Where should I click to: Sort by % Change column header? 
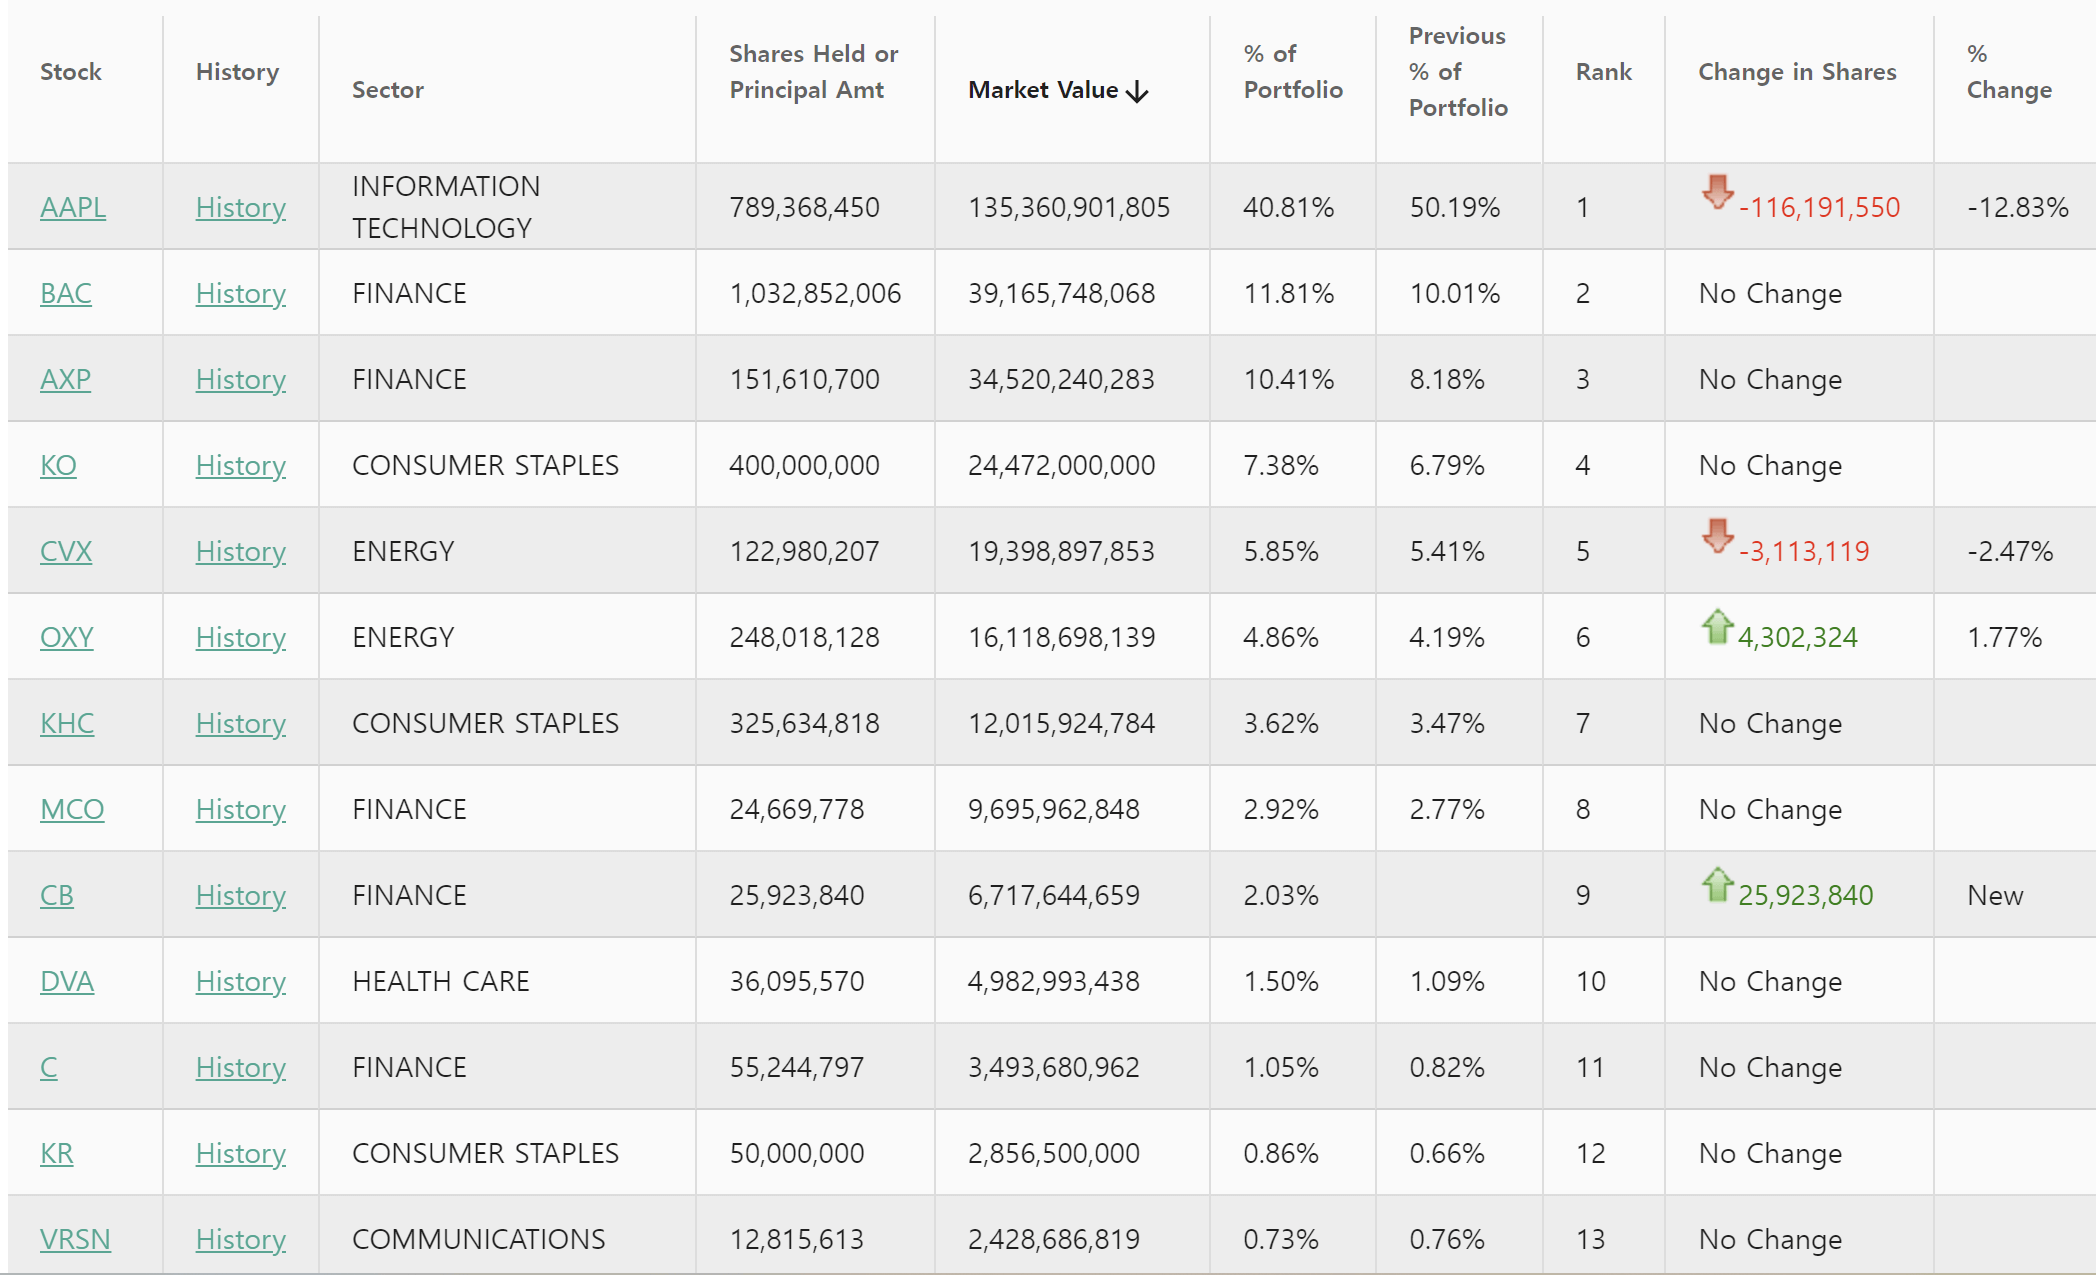coord(2009,72)
